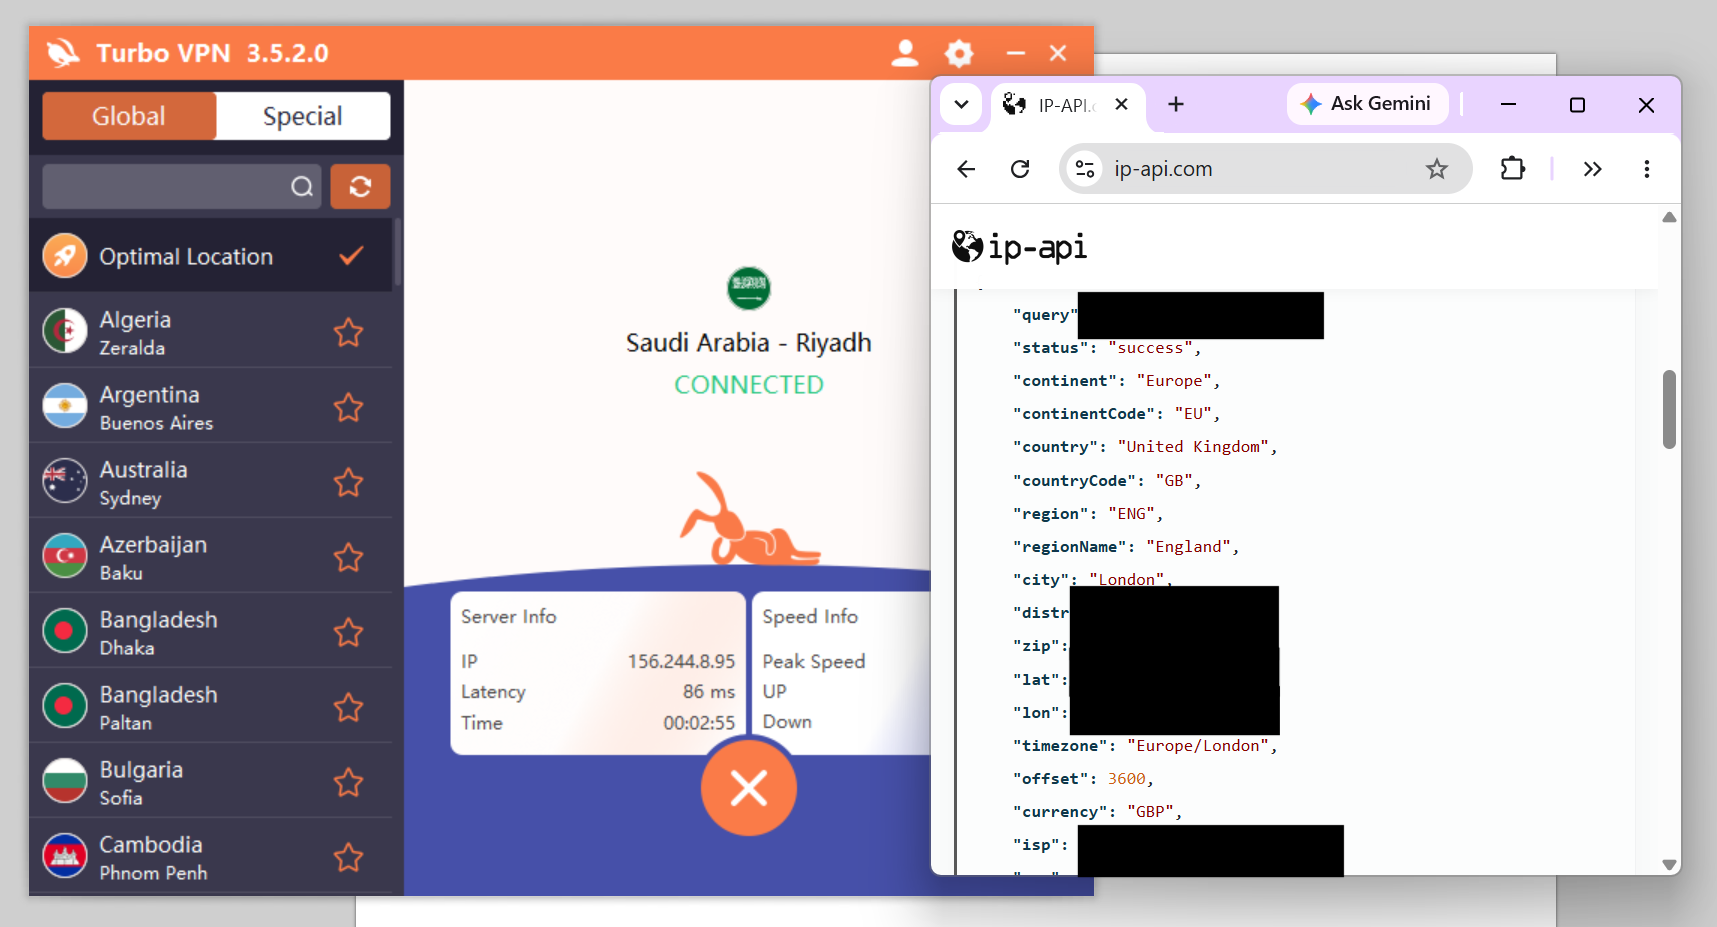Favorite the Argentina Buenos Aires server

point(348,407)
